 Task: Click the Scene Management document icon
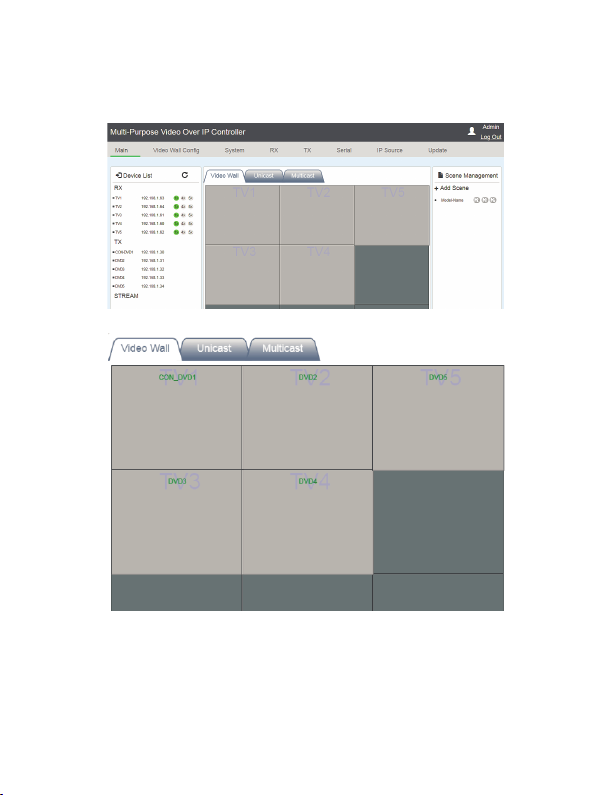click(440, 175)
